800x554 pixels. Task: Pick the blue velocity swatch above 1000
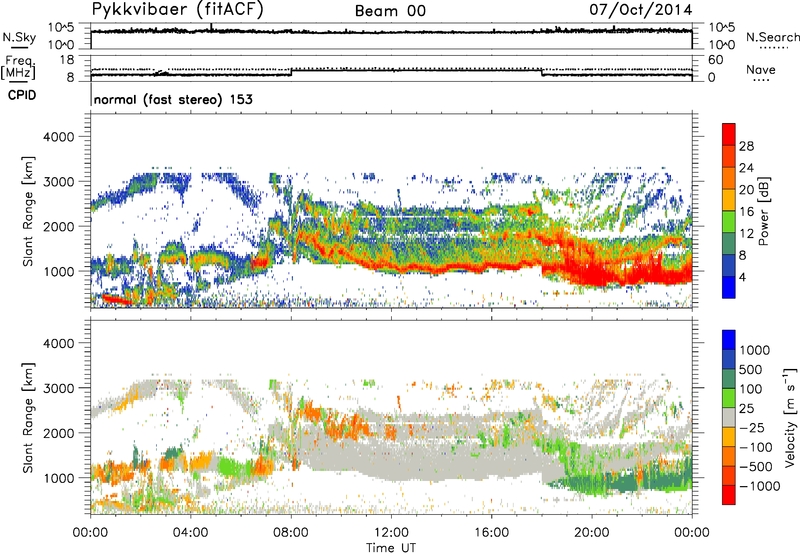[x=729, y=340]
